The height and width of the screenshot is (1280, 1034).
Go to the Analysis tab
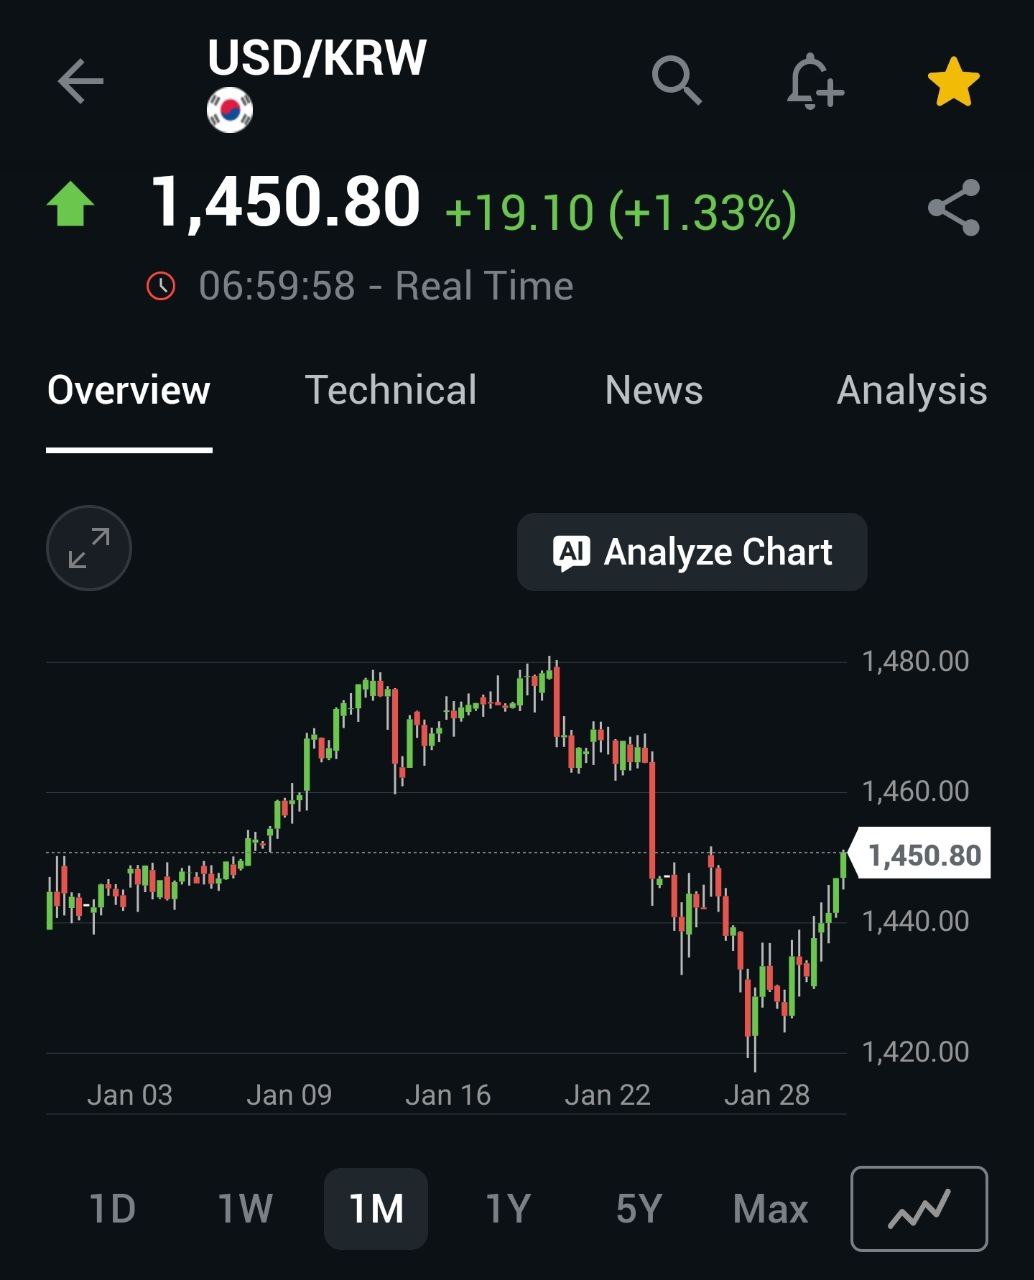point(911,391)
